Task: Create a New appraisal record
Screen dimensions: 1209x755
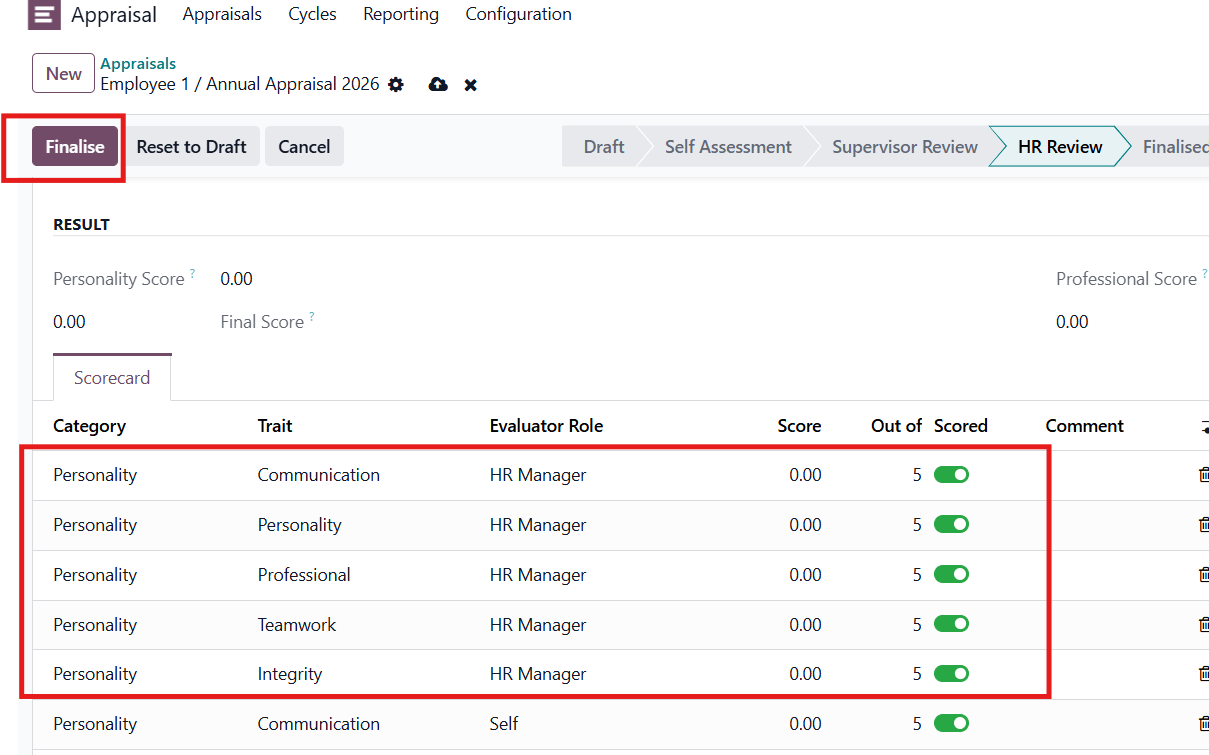Action: (x=64, y=74)
